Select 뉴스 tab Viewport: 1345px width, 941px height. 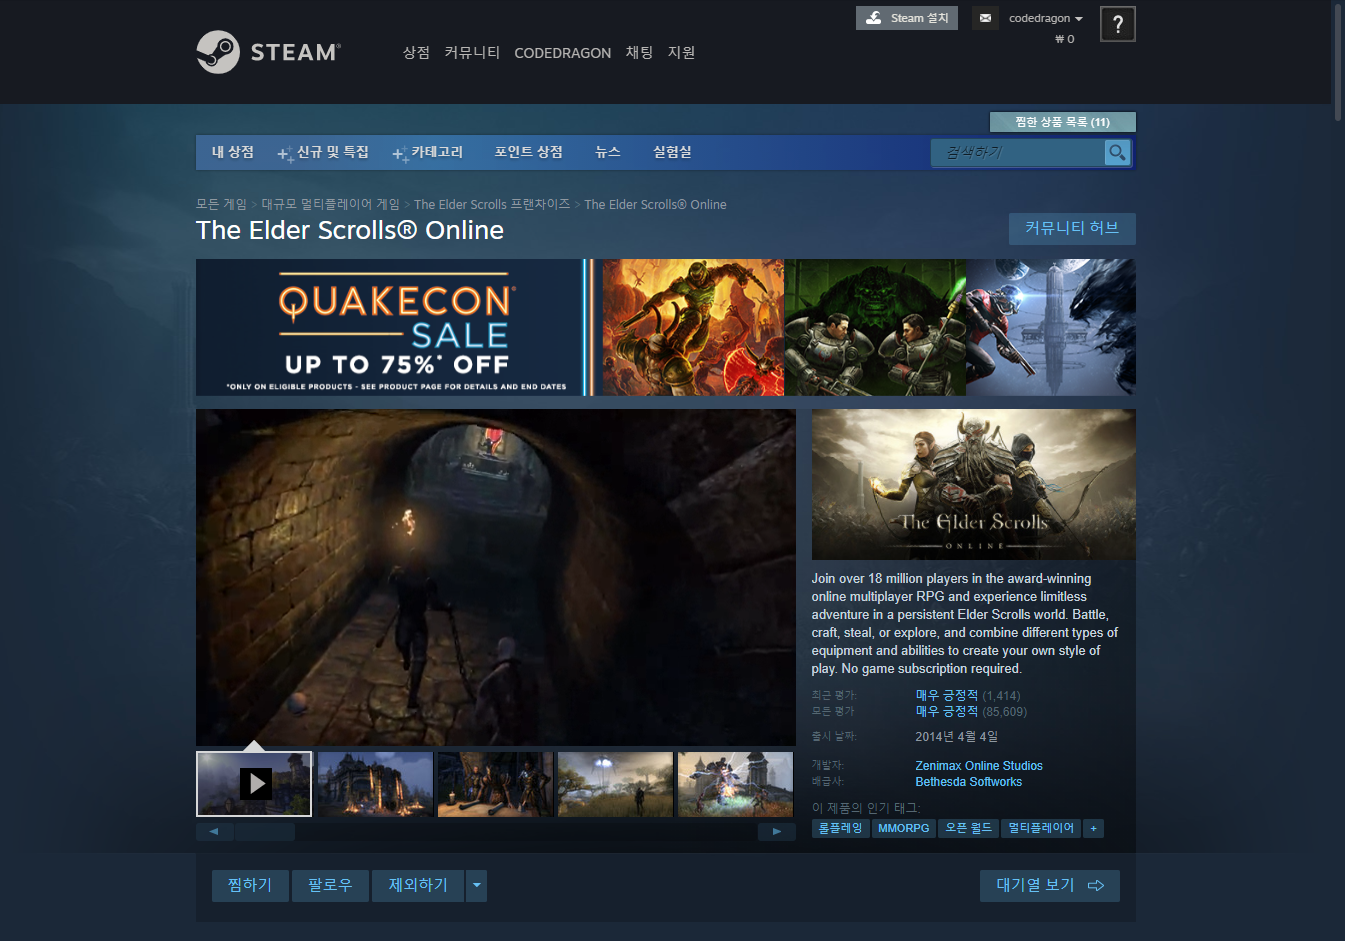pyautogui.click(x=608, y=152)
